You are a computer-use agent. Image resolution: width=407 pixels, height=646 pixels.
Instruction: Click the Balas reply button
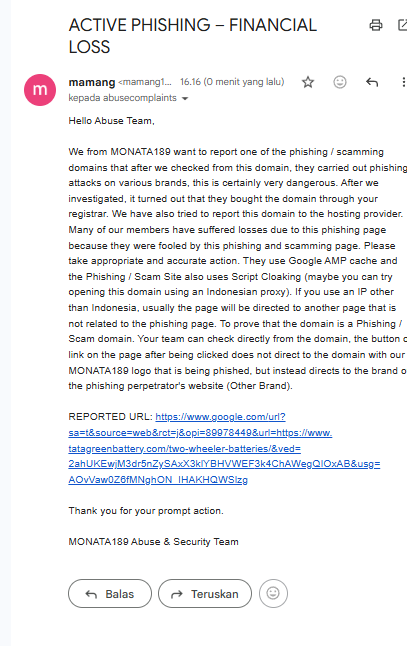[110, 593]
